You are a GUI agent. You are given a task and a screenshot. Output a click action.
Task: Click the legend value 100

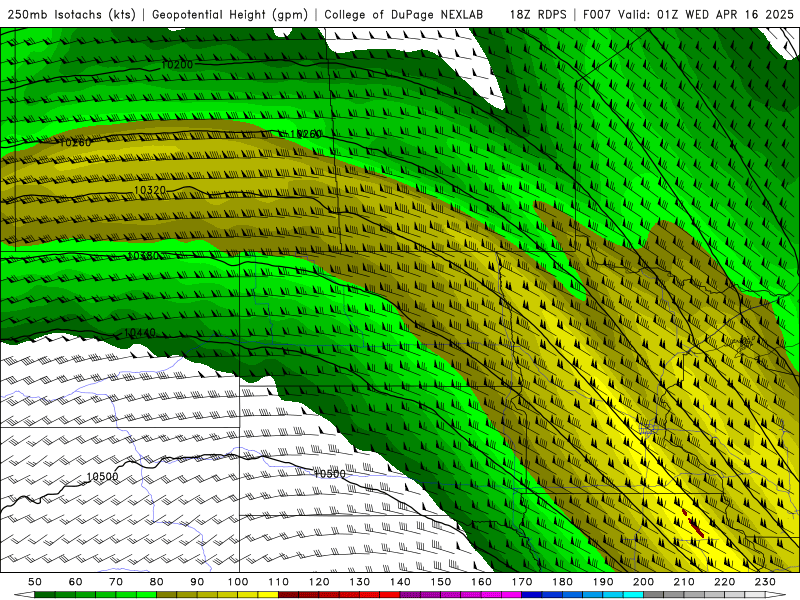[x=238, y=582]
